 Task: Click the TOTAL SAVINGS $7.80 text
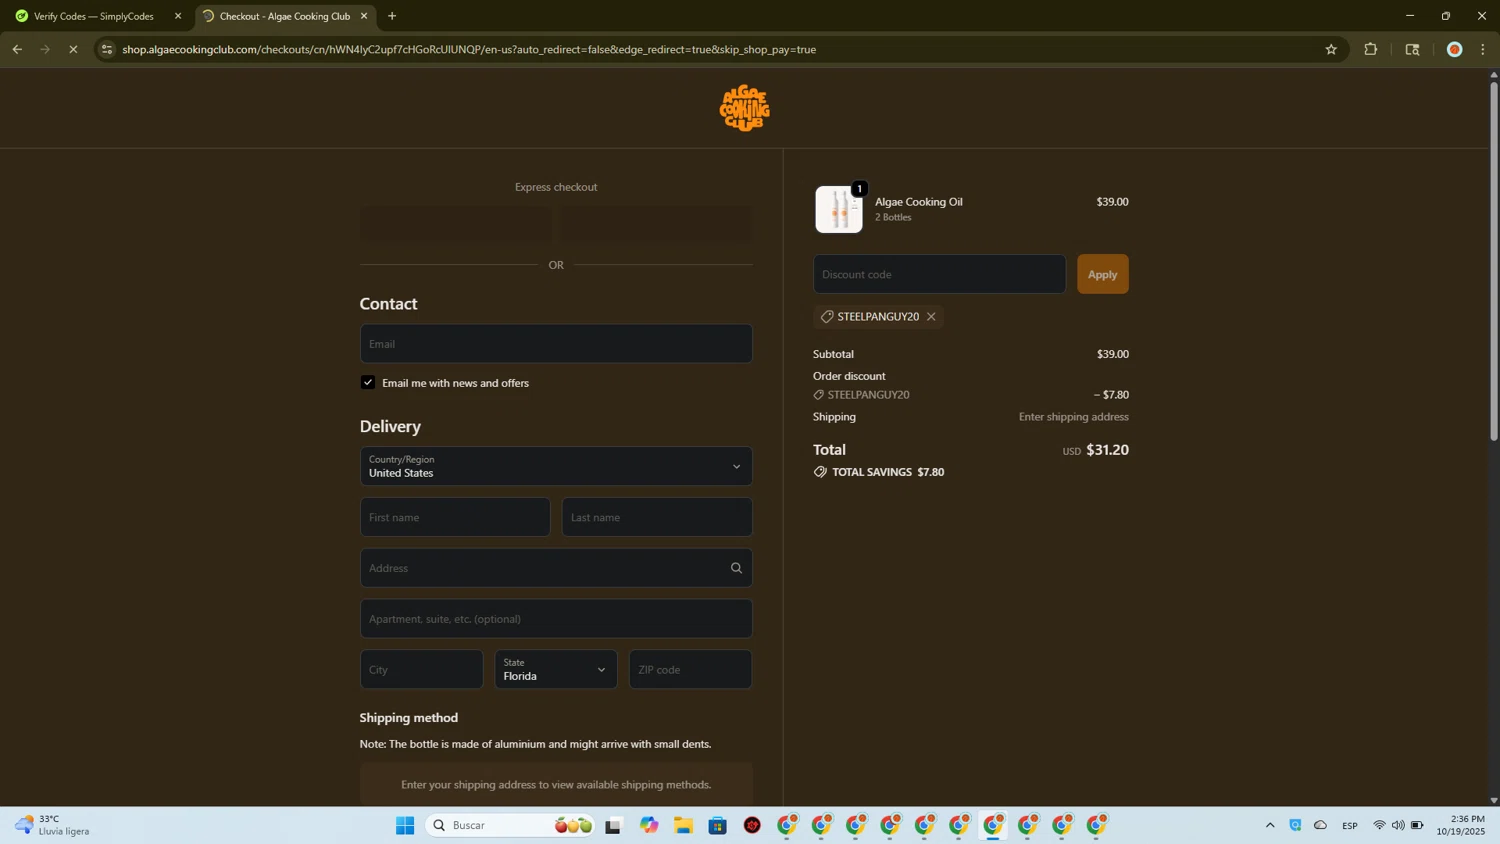888,472
